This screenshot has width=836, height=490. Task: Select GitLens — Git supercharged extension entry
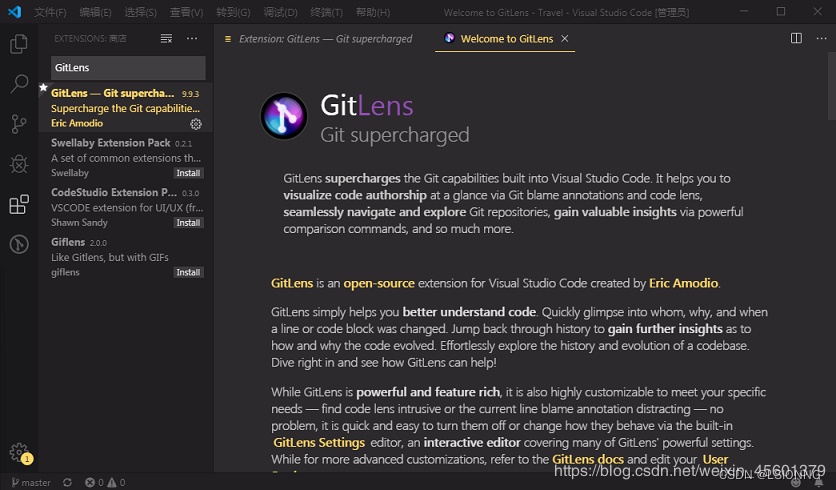point(126,108)
